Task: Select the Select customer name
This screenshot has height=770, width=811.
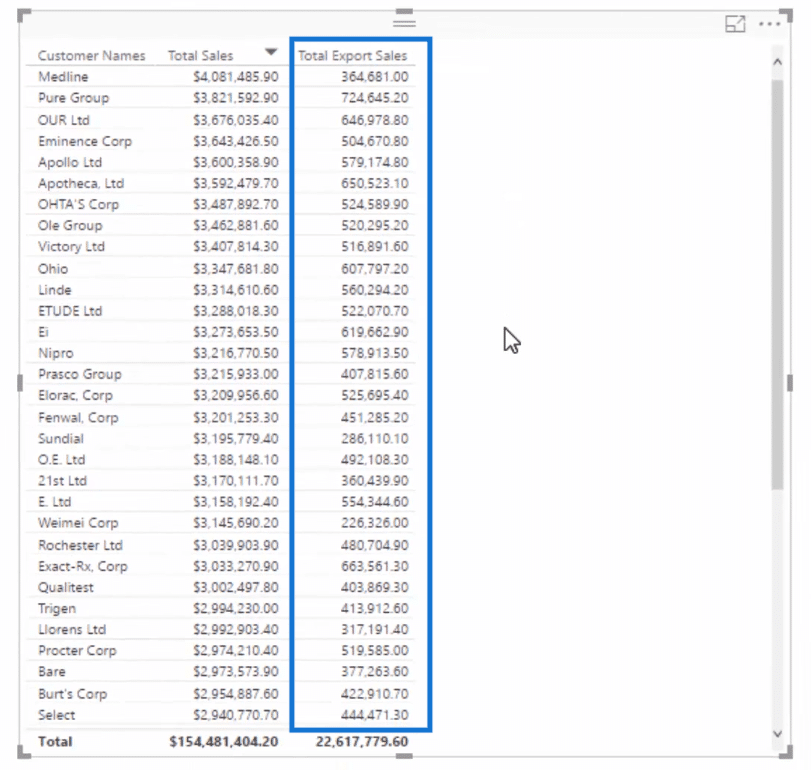Action: [x=56, y=716]
